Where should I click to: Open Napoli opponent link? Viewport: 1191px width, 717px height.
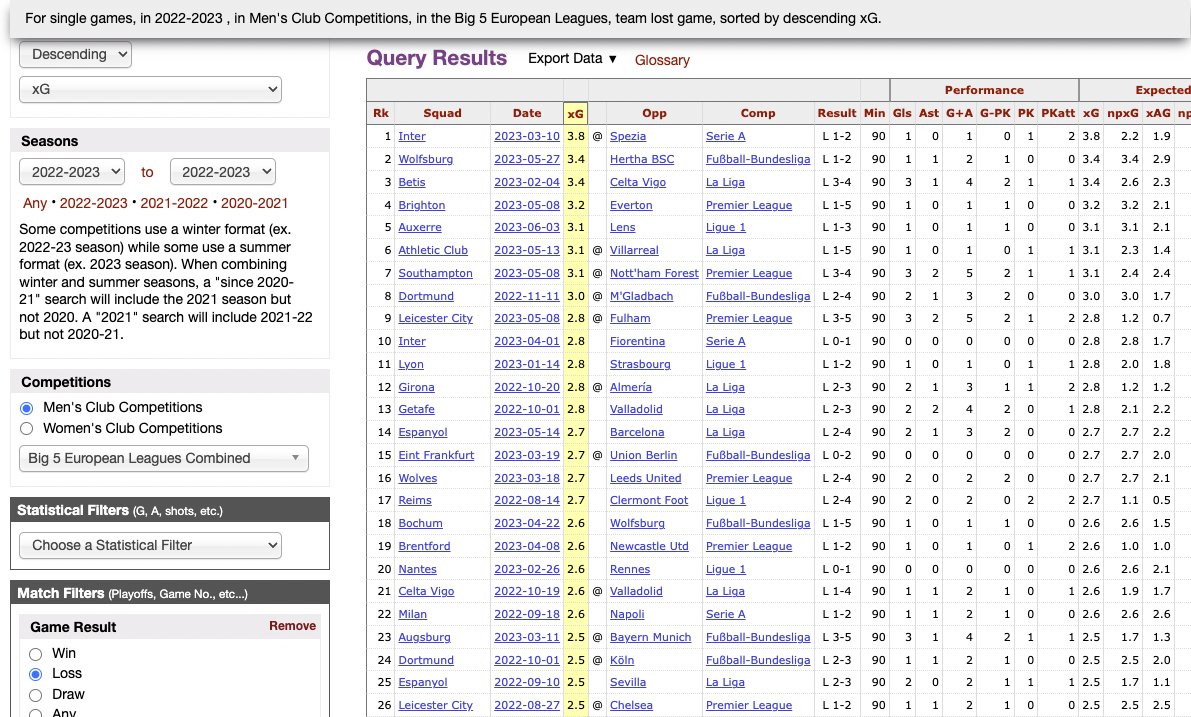pyautogui.click(x=627, y=614)
